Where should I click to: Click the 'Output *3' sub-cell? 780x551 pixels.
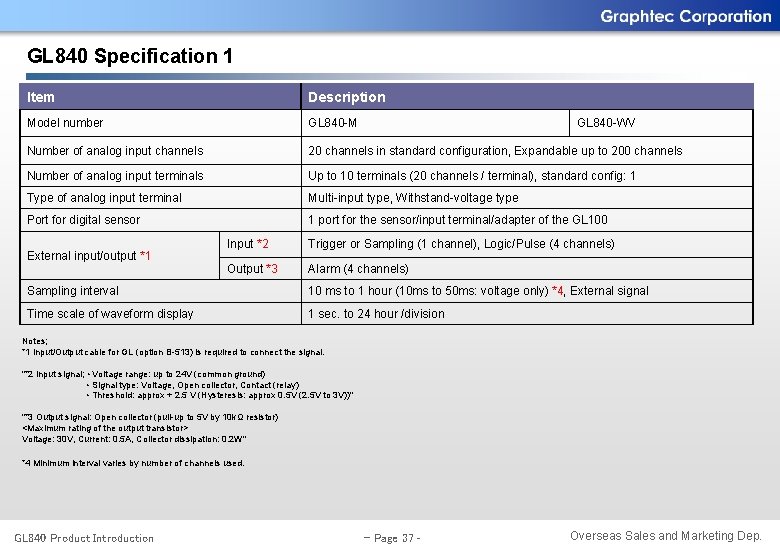point(260,269)
